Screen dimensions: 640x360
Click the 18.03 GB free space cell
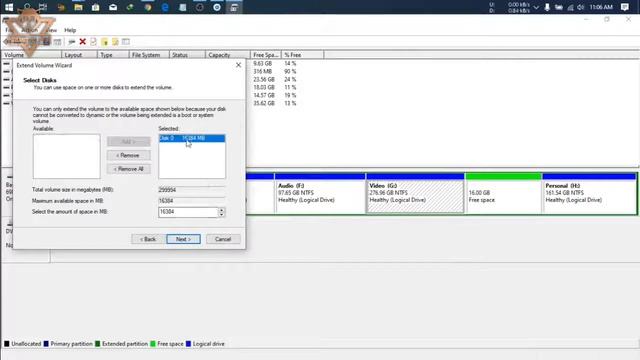(264, 87)
